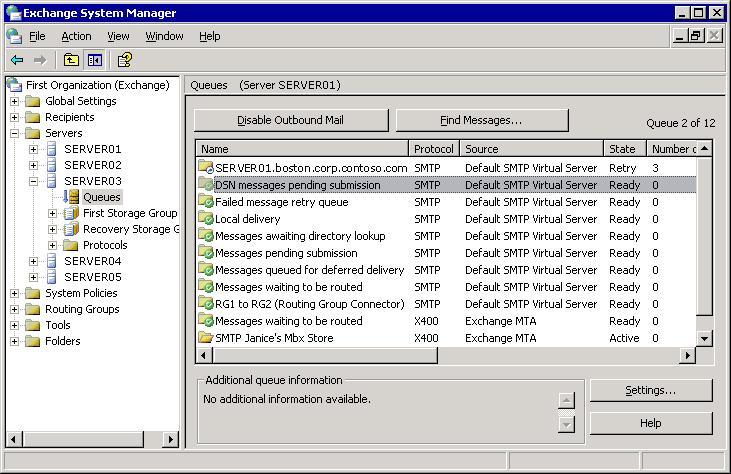Click queue list vertical scrollbar down arrow
Viewport: 731px width, 474px height.
[x=704, y=338]
